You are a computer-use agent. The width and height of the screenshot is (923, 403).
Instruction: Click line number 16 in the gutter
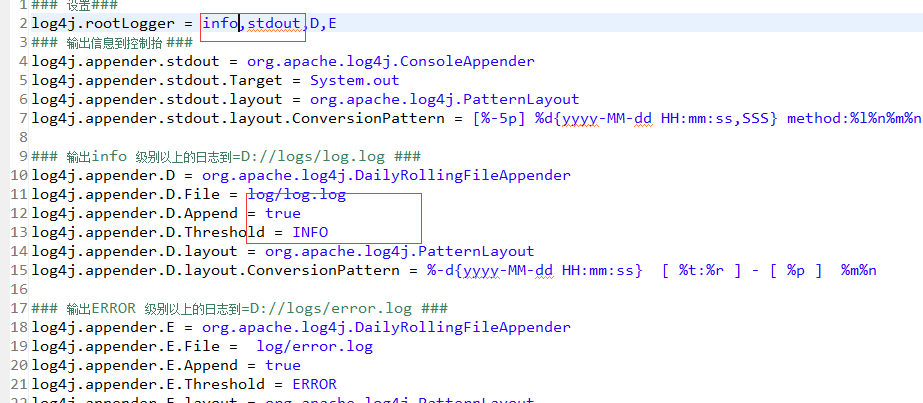pos(20,289)
